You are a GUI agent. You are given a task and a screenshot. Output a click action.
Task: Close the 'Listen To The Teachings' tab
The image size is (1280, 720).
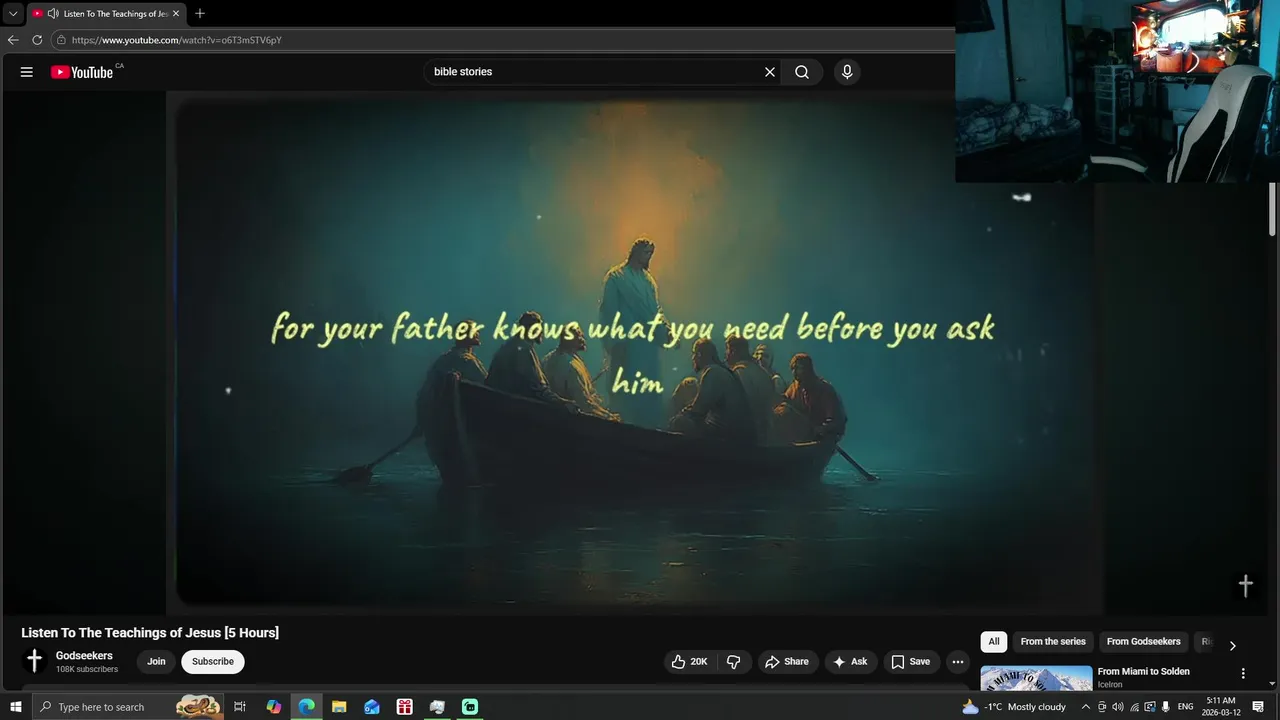tap(176, 14)
